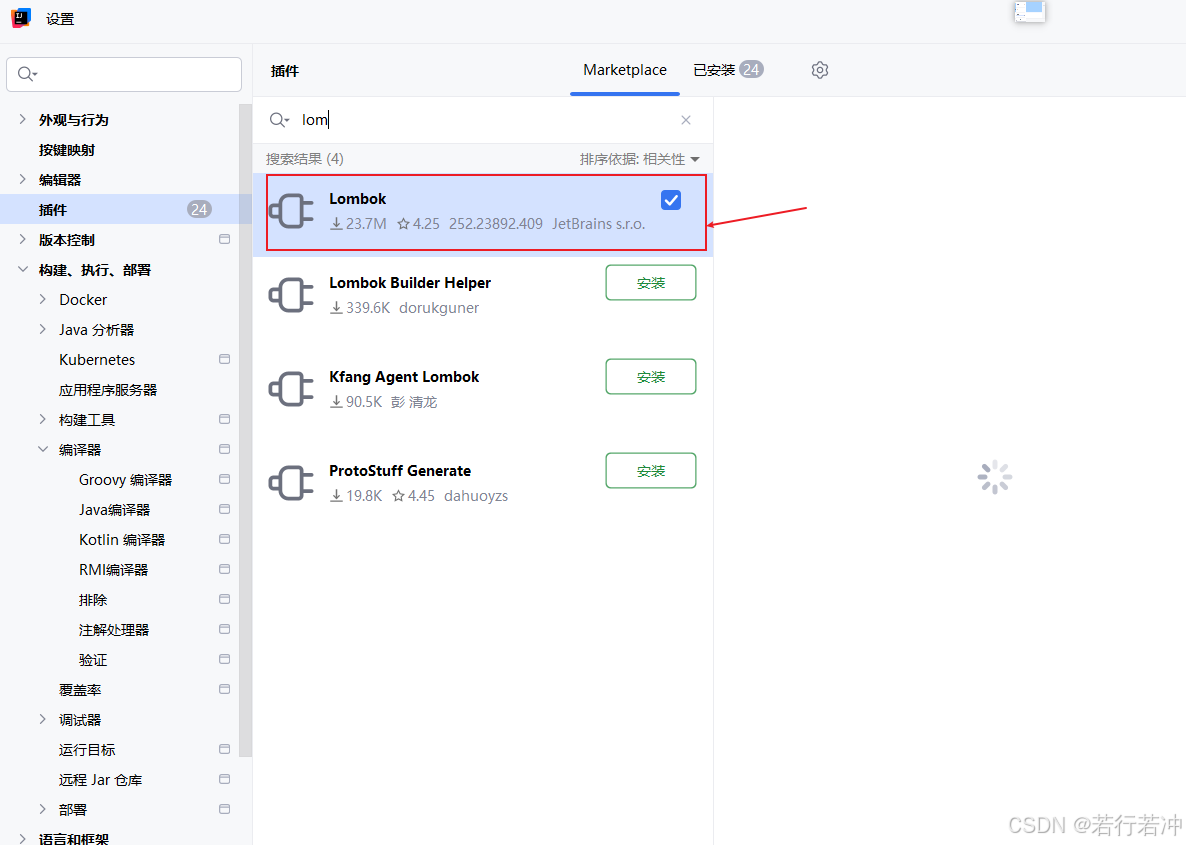Select 按键映射 in settings tree
Screen dimensions: 1186x845
(67, 150)
